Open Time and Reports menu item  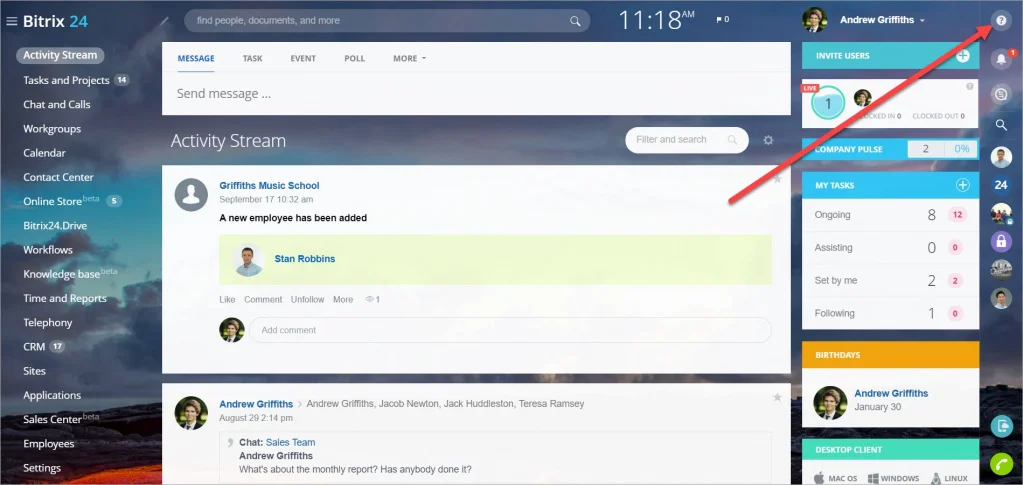point(65,298)
